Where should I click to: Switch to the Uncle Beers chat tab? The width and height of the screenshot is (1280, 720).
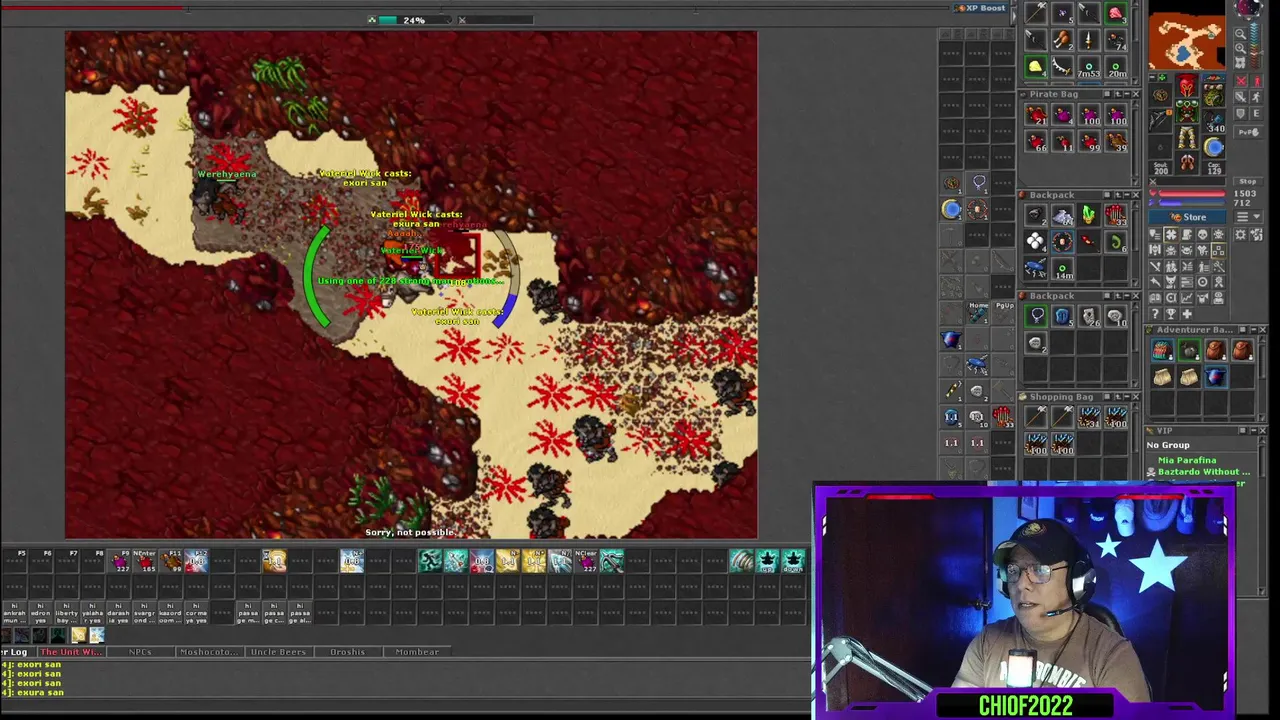(x=279, y=652)
